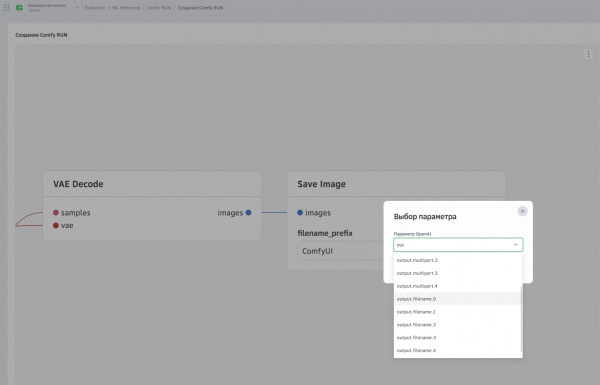Open the apps grid menu icon
600x385 pixels.
tap(6, 7)
